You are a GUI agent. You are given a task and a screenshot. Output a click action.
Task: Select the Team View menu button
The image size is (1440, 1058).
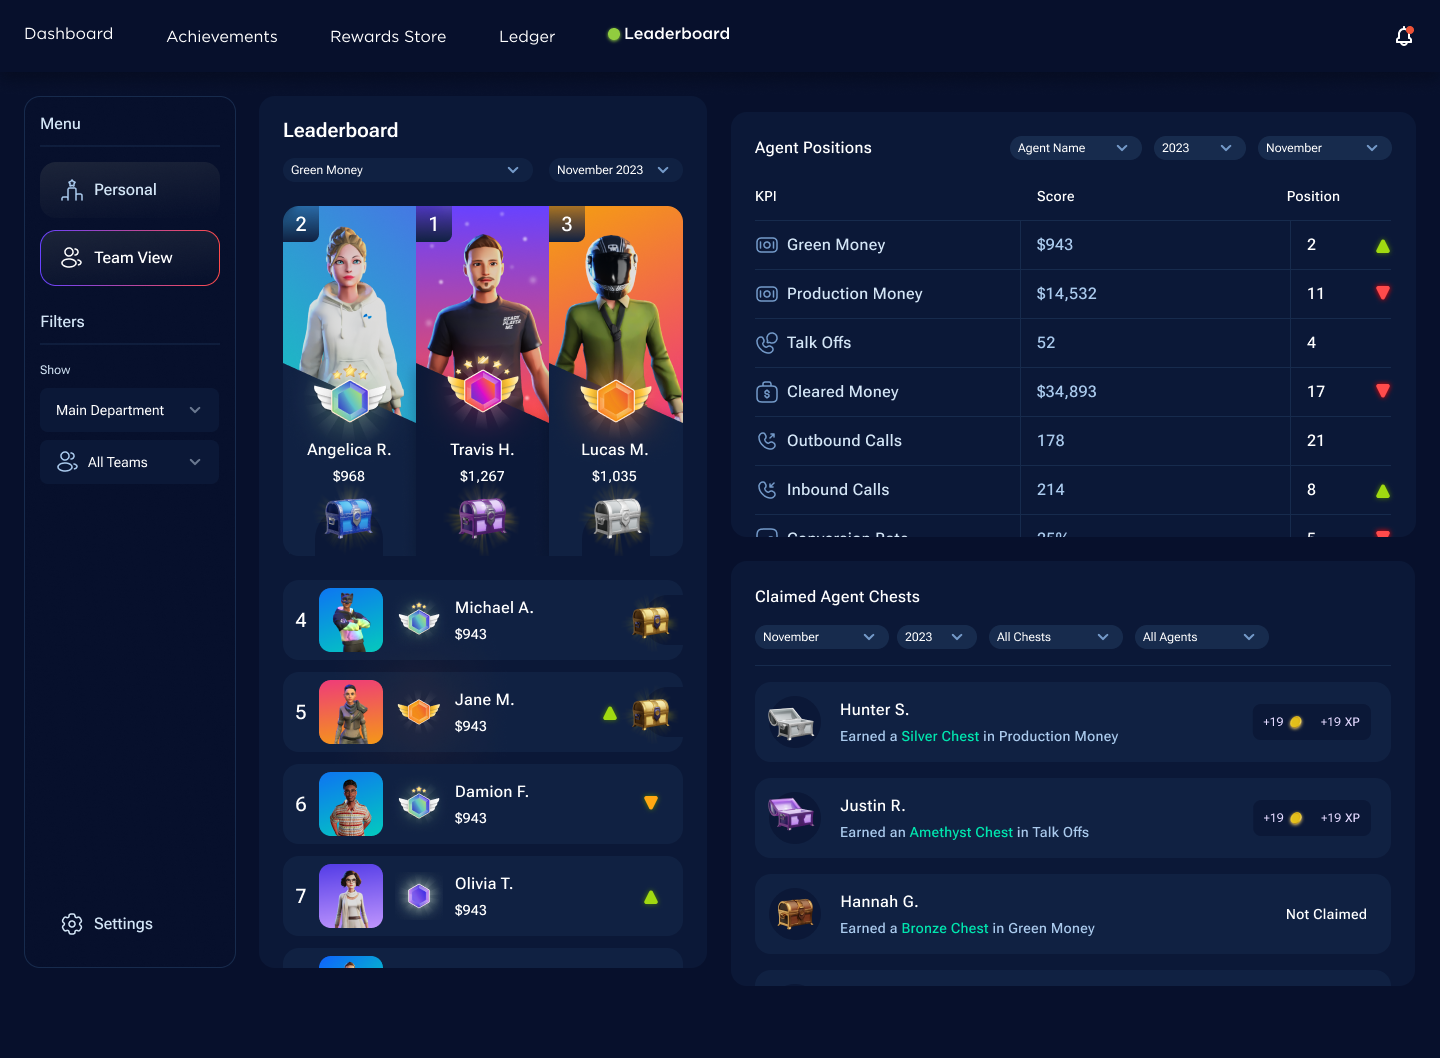coord(130,258)
